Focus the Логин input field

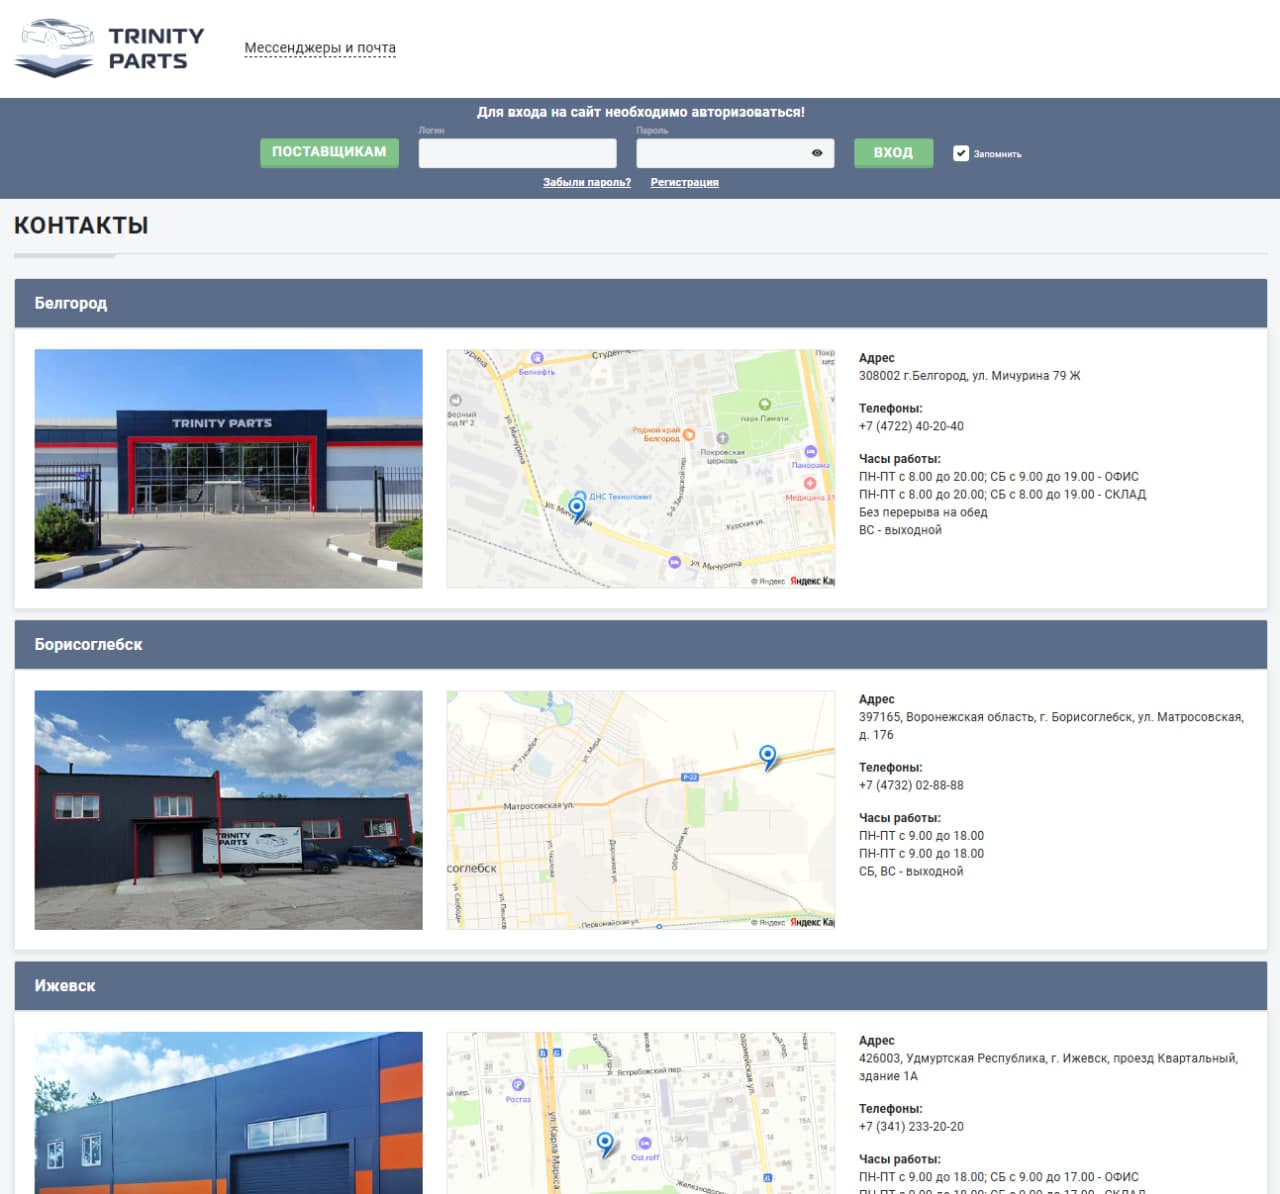[x=517, y=153]
